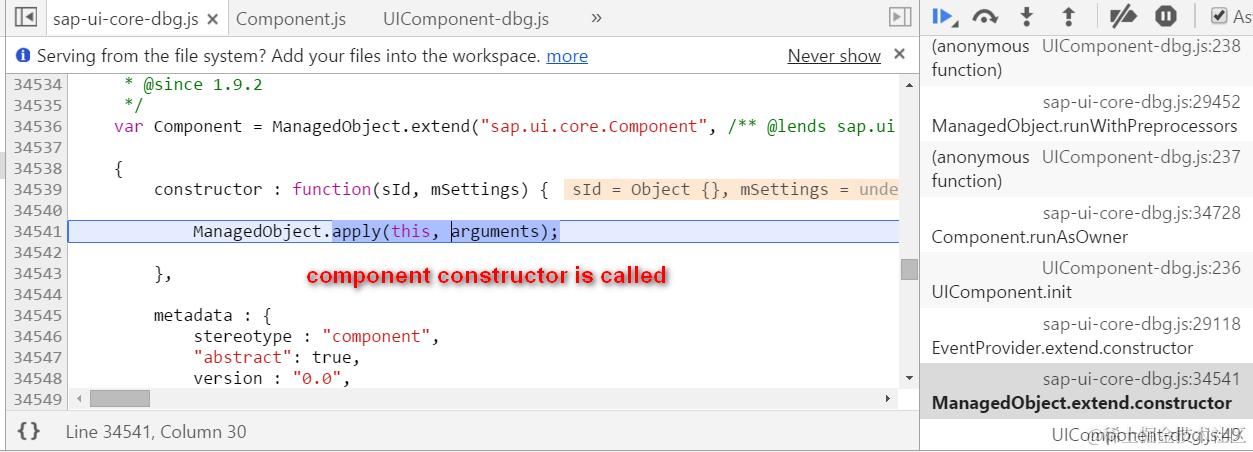The image size is (1253, 452).
Task: Close the sap-ui-core-dbg.js tab
Action: [x=212, y=18]
